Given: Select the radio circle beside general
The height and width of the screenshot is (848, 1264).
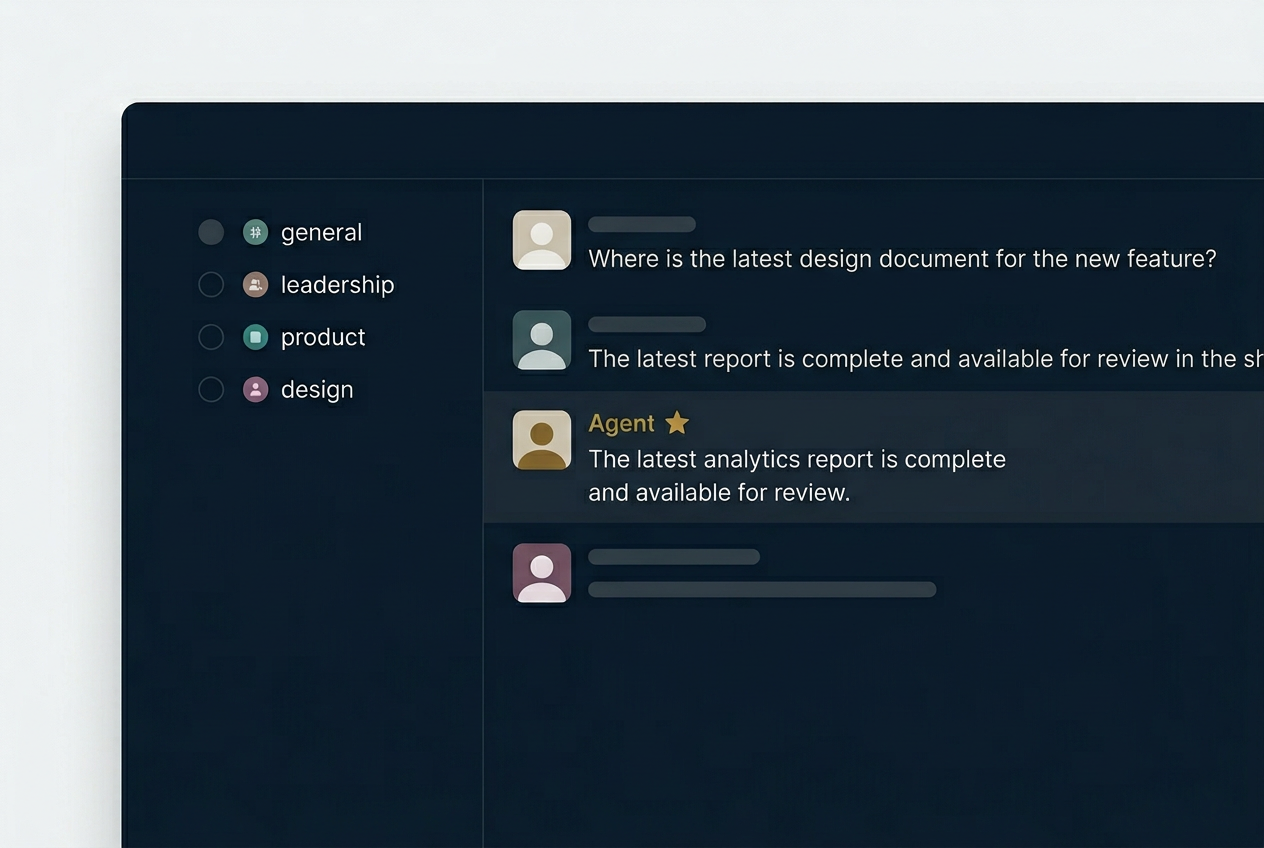Looking at the screenshot, I should point(211,232).
